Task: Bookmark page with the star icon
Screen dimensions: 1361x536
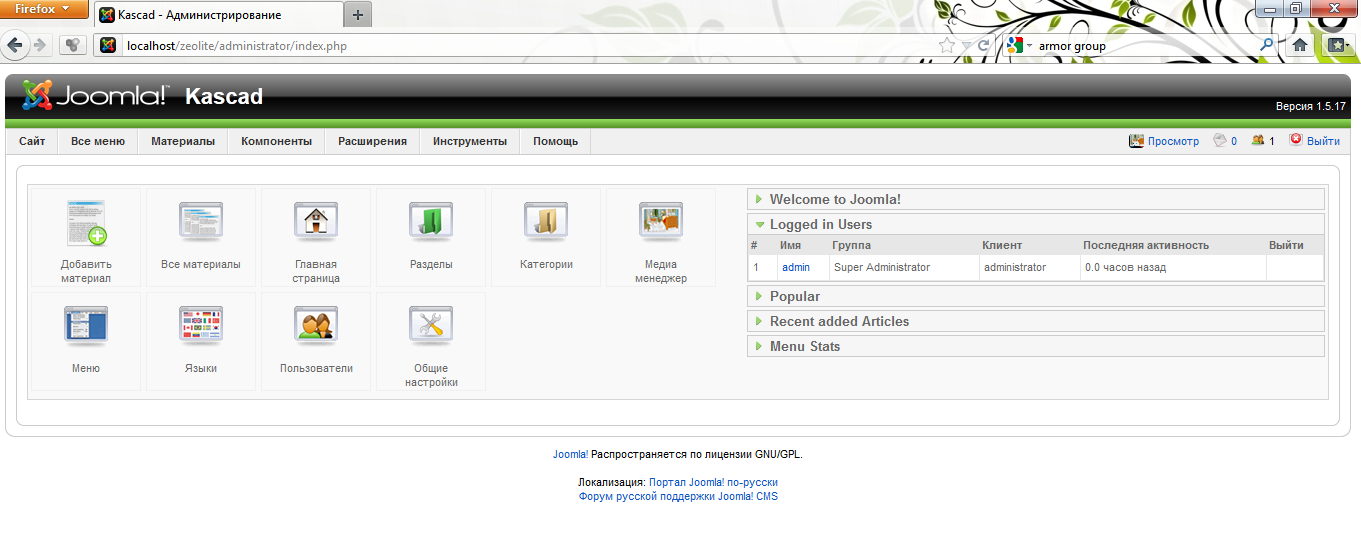Action: pos(948,45)
